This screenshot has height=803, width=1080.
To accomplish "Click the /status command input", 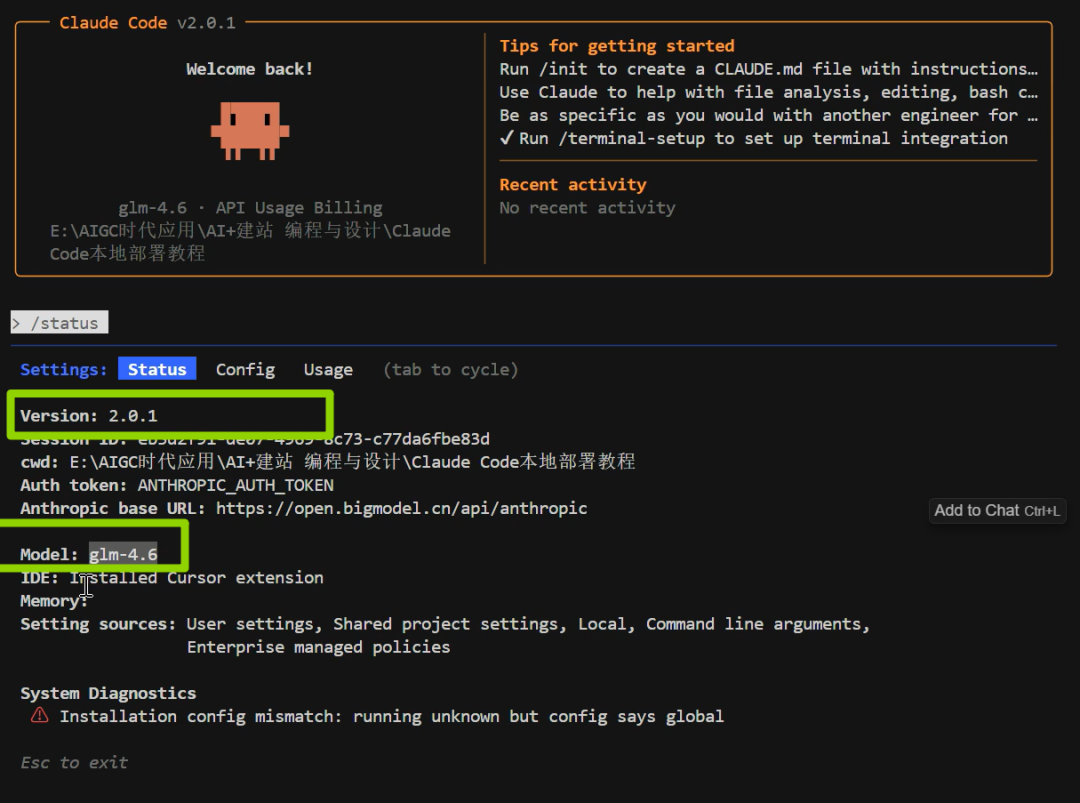I will (59, 322).
